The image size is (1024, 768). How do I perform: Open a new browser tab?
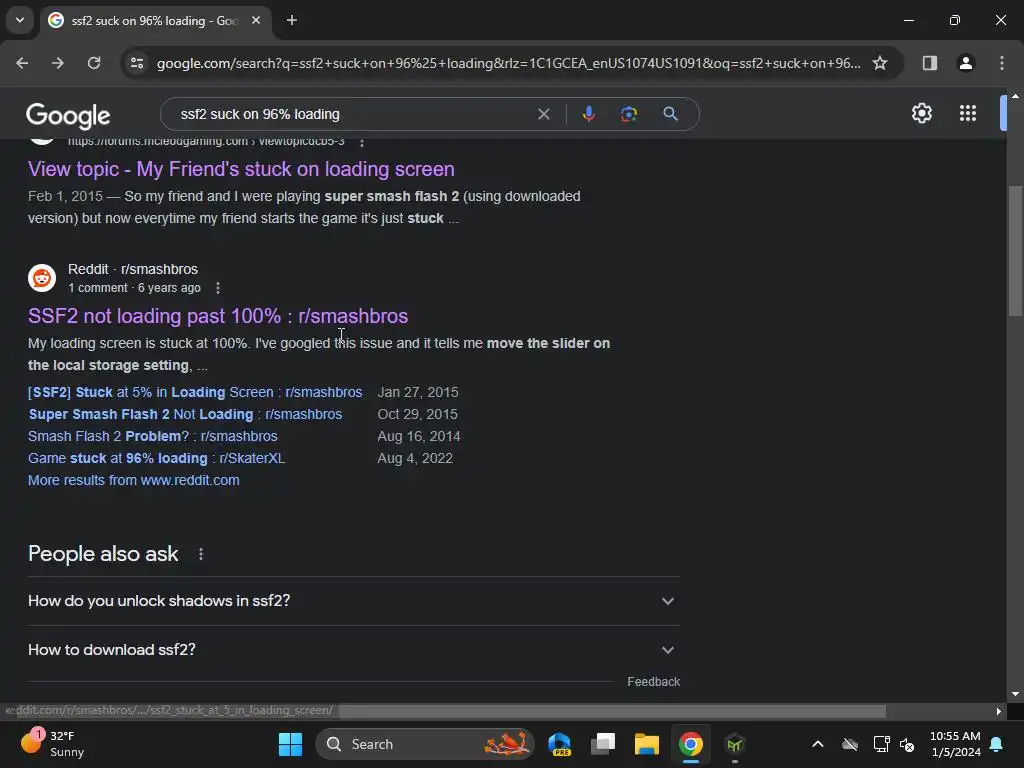click(292, 20)
